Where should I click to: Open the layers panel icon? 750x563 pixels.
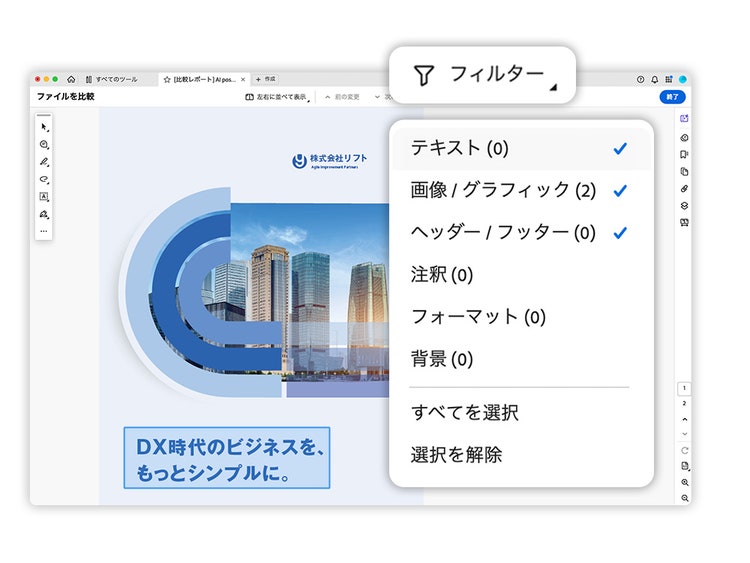pyautogui.click(x=684, y=206)
